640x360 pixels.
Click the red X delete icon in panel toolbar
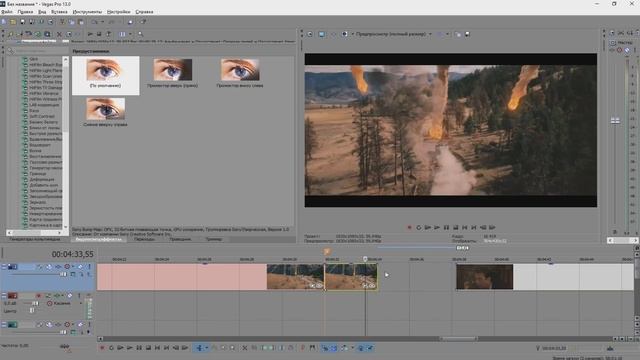[x=59, y=34]
